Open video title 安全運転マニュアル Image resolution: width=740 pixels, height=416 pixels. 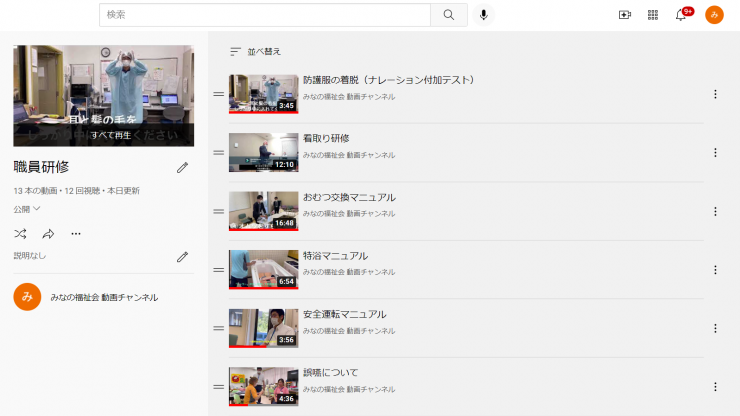345,314
